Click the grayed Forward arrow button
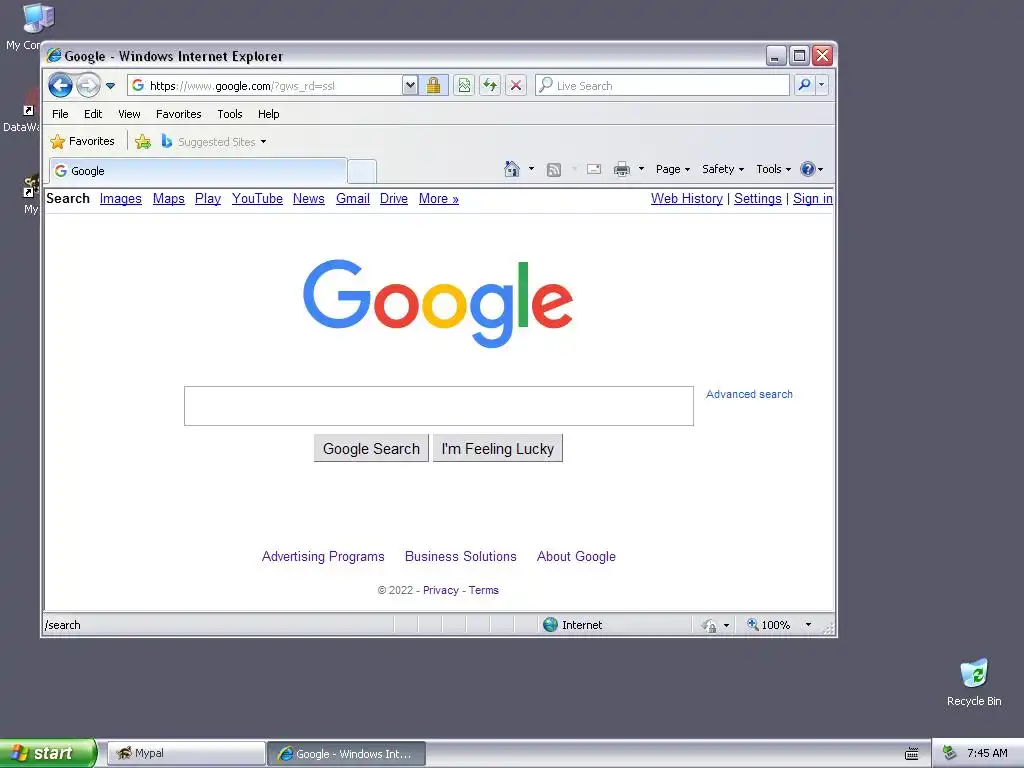Viewport: 1024px width, 768px height. pos(88,85)
